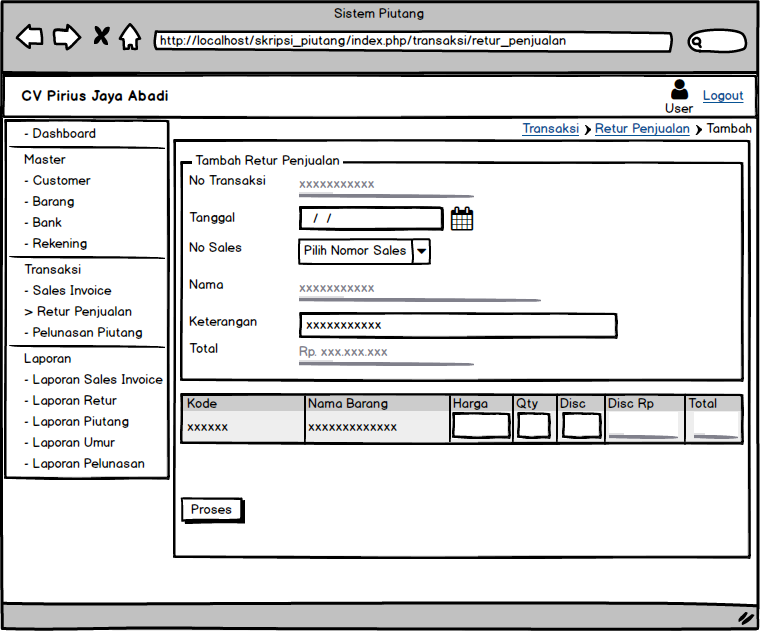
Task: Open Barang in the sidebar
Action: tap(49, 201)
